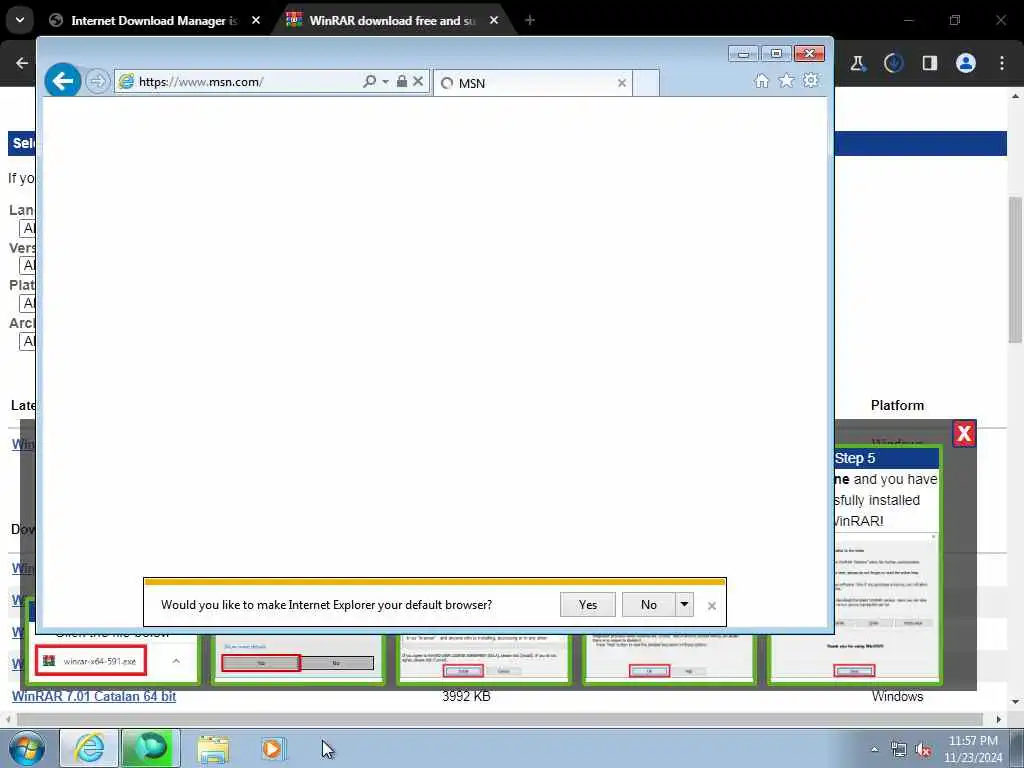Open Chrome three-dot menu
This screenshot has height=768, width=1024.
[1002, 63]
